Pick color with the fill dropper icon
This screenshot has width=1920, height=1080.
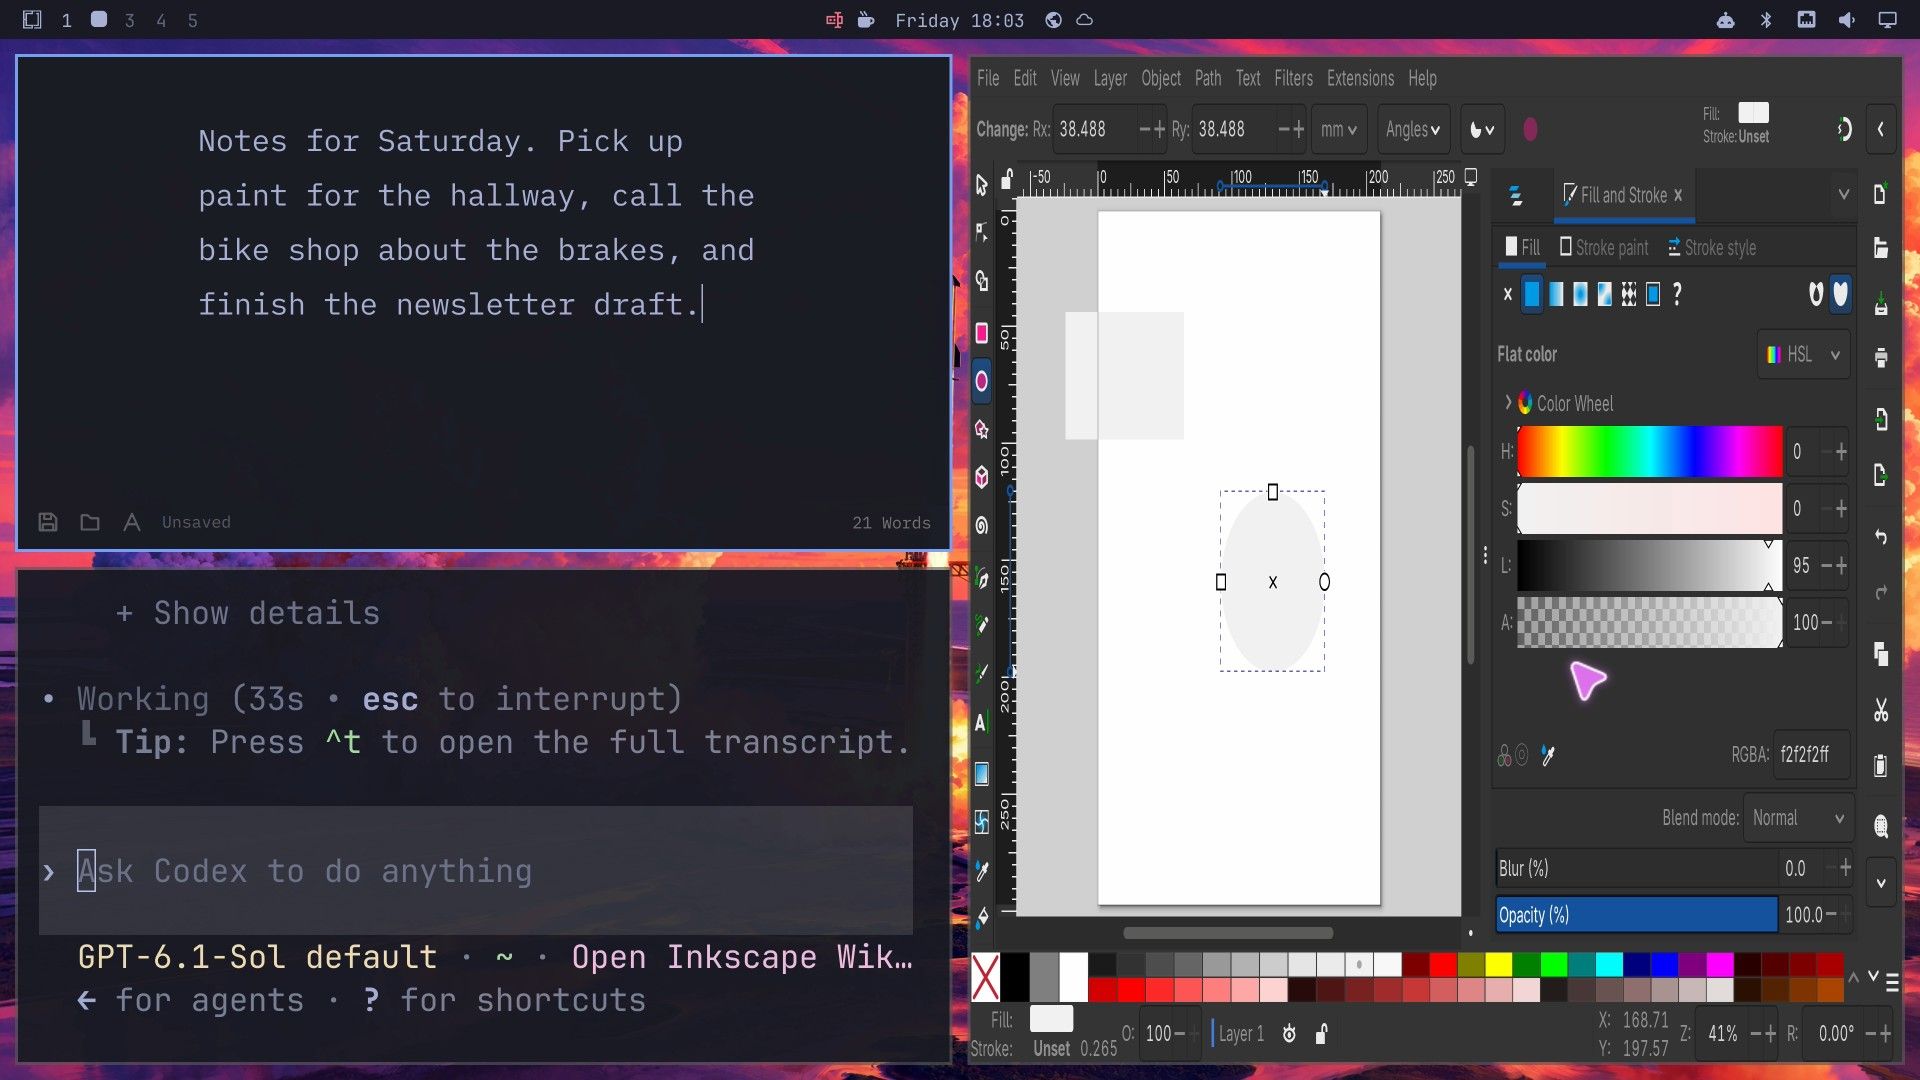pyautogui.click(x=1548, y=755)
